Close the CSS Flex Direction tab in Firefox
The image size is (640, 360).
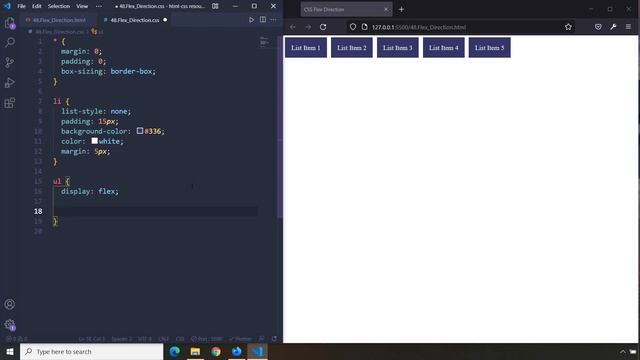[386, 9]
